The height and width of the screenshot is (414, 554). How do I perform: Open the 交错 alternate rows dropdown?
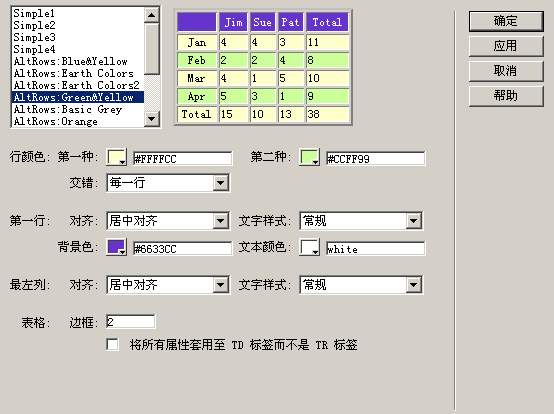168,183
